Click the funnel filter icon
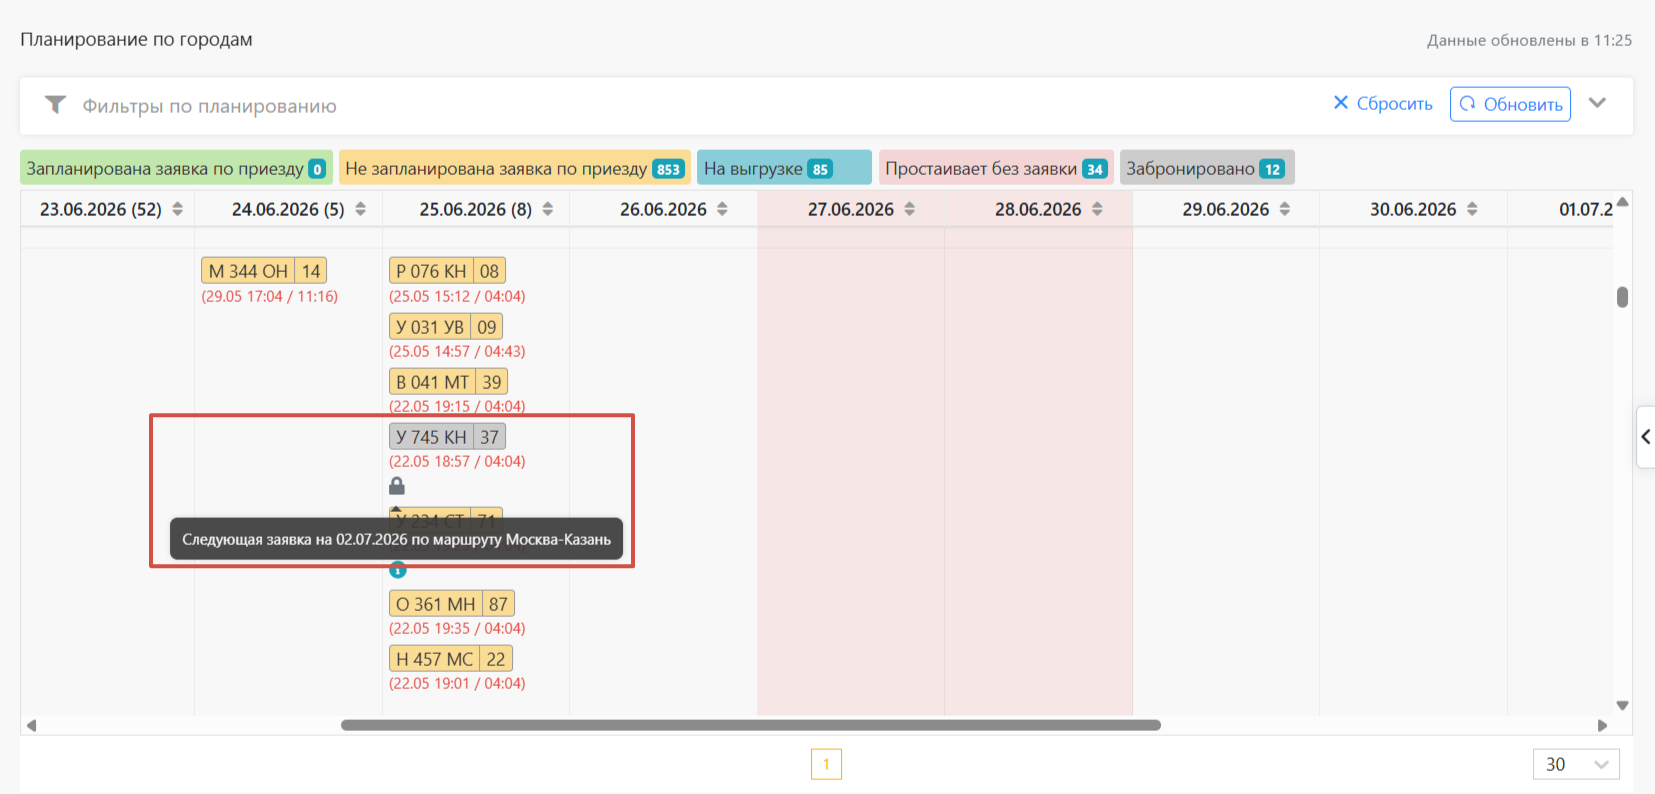 tap(56, 104)
